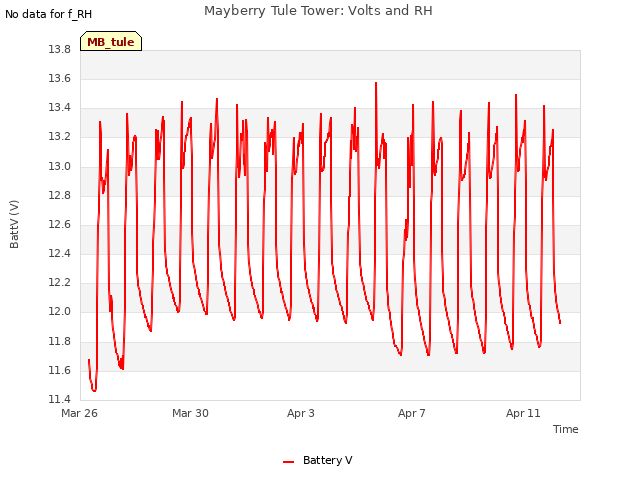The image size is (640, 480).
Task: Click the 13.0 y-axis tick label
Action: point(60,166)
